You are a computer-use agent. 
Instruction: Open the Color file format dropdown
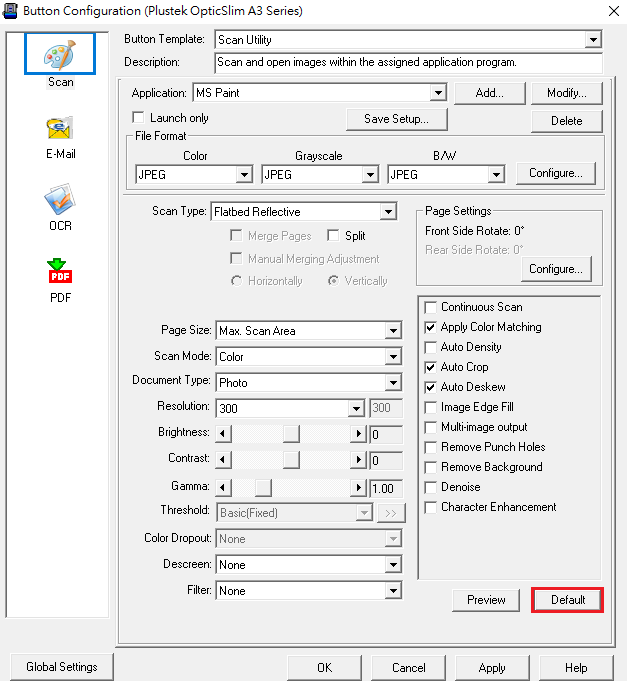(244, 175)
